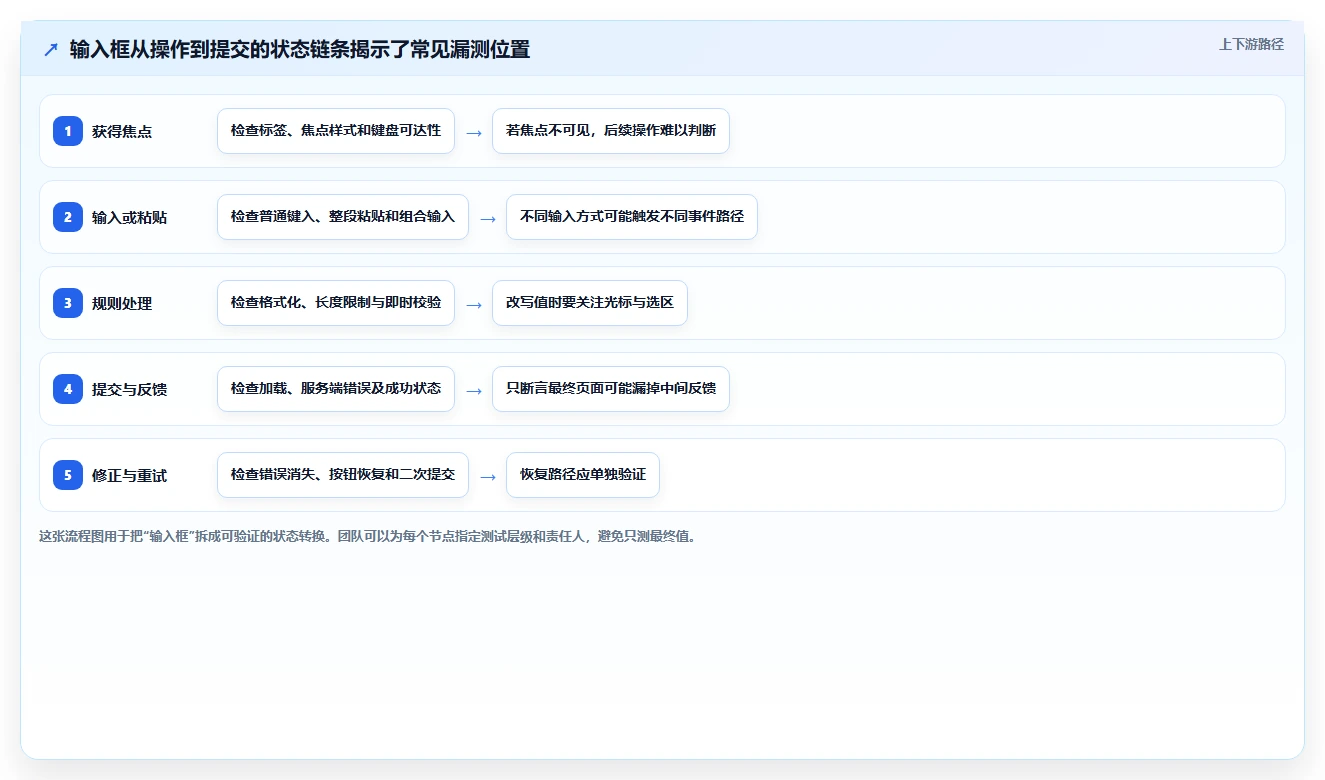Click the '提交与反馈' step label
The image size is (1325, 780).
(x=129, y=389)
